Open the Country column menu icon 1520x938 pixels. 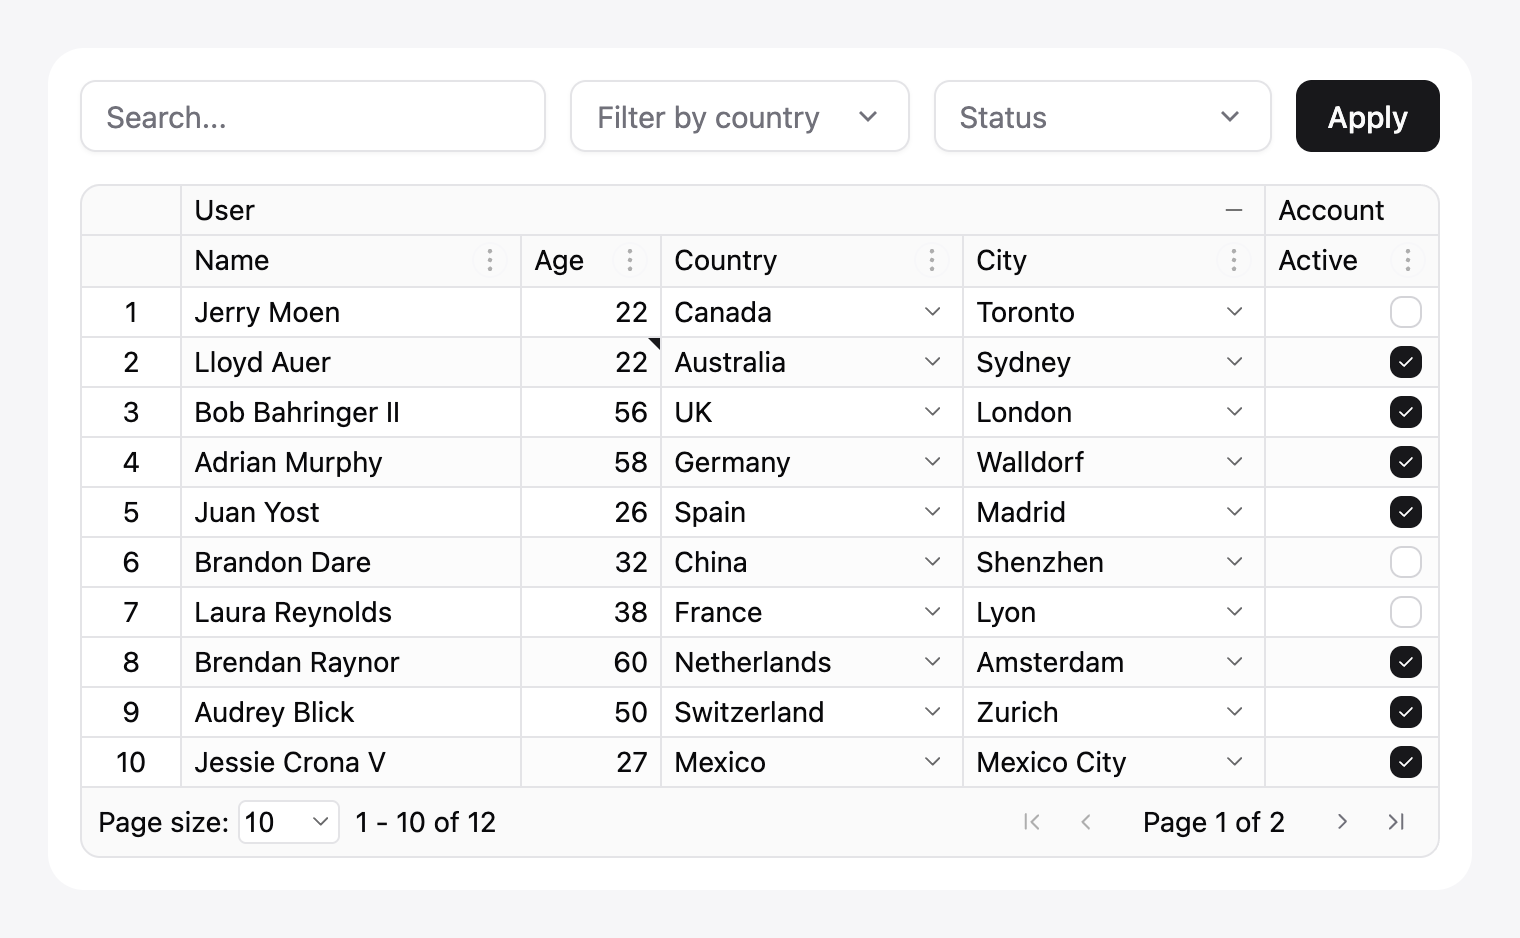pyautogui.click(x=931, y=261)
